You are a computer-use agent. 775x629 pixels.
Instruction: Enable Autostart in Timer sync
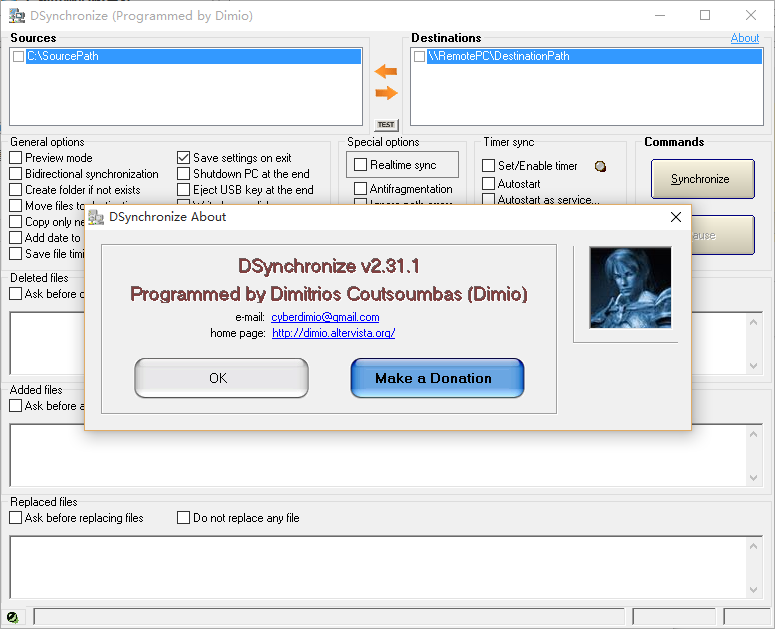[x=489, y=184]
